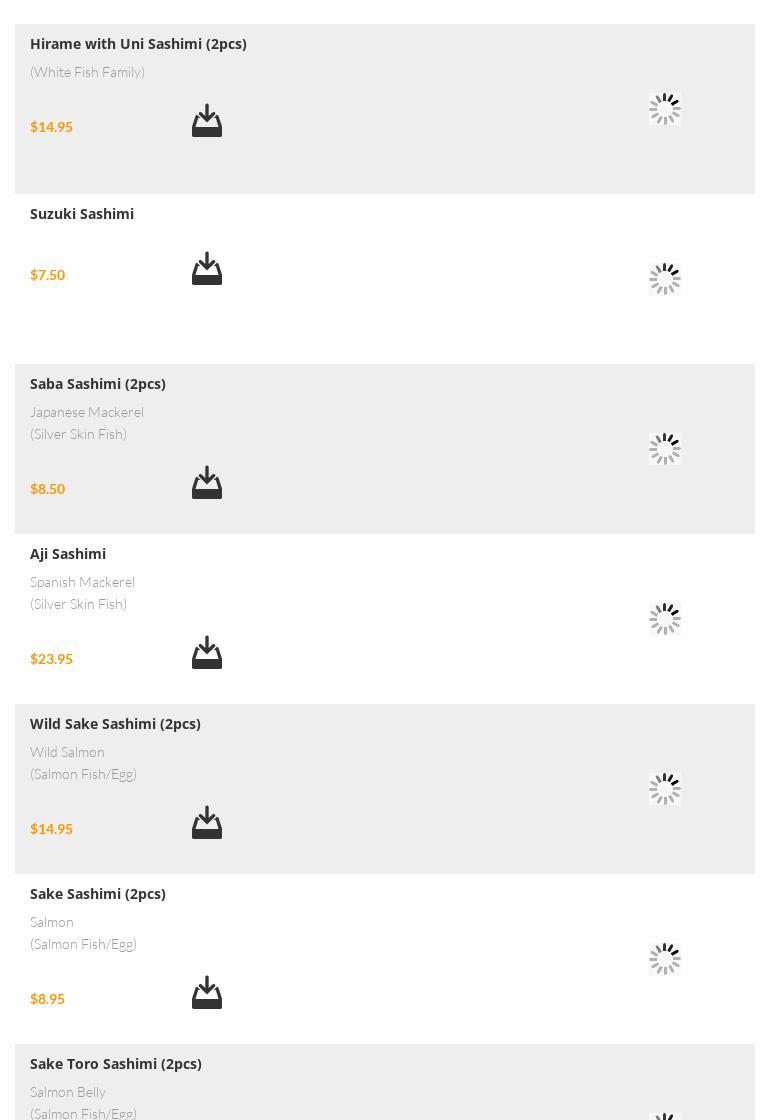
Task: Open the Saba Sashimi (2pcs) title
Action: point(98,384)
